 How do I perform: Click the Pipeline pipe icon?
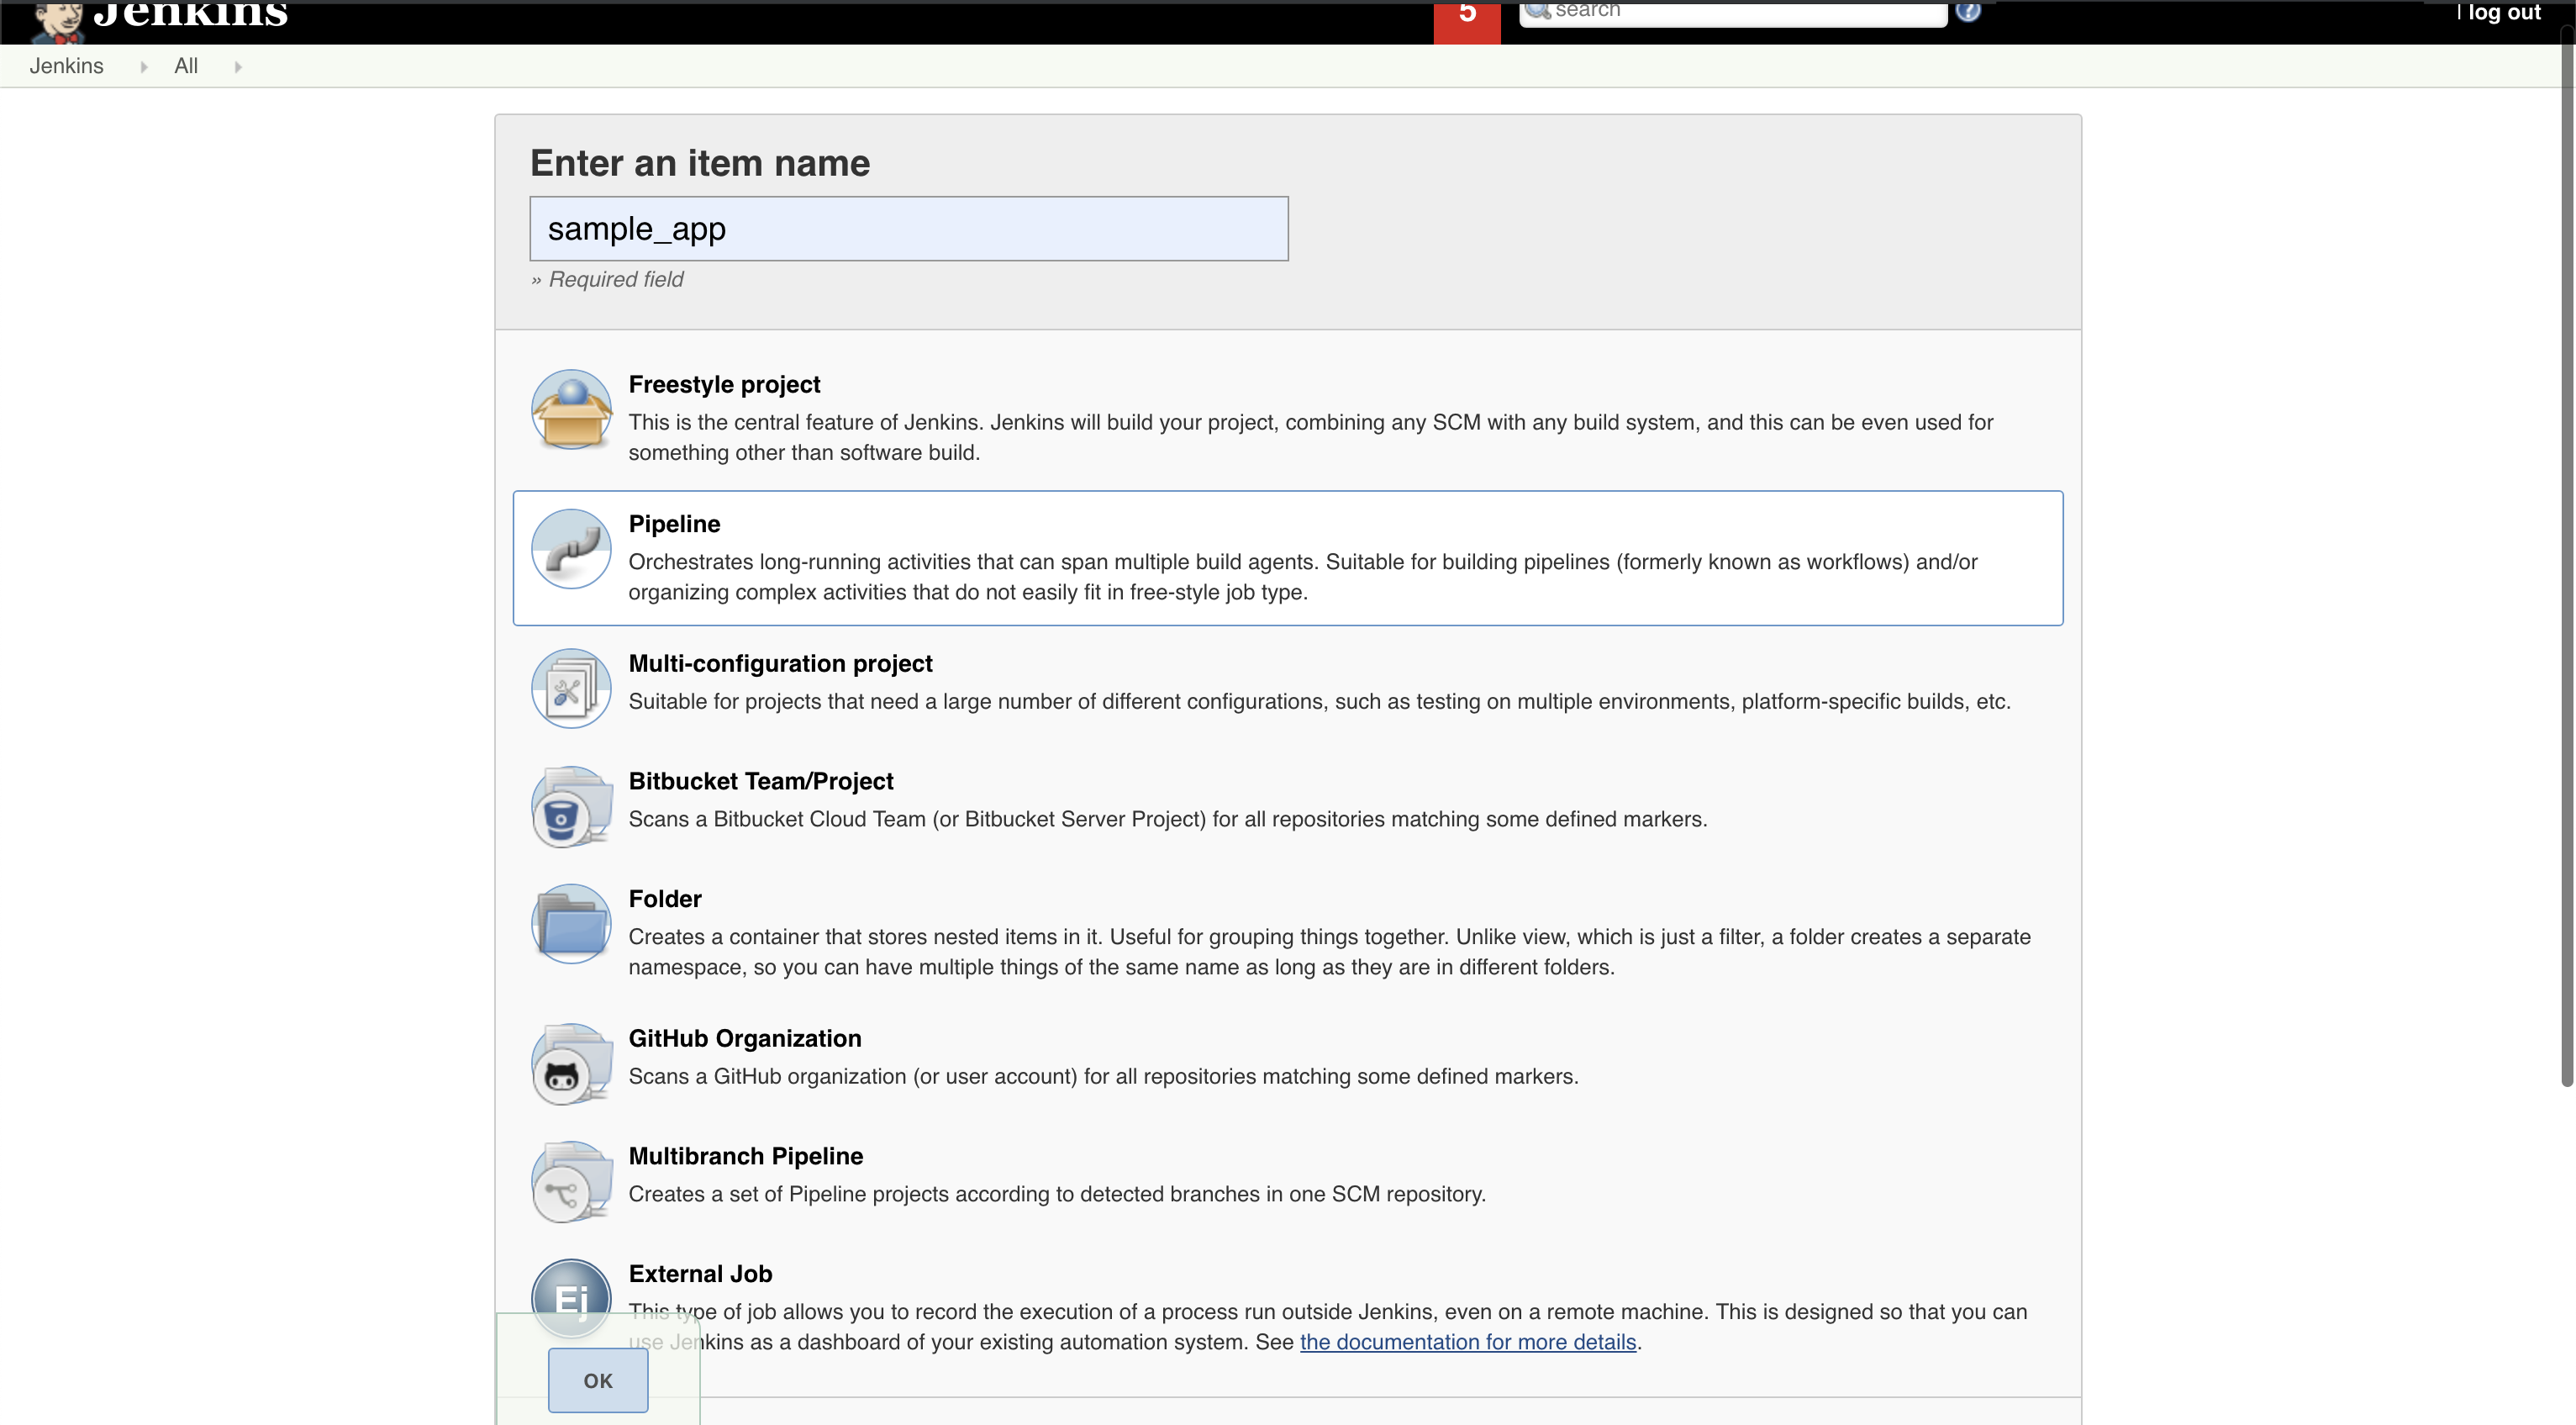[x=571, y=549]
